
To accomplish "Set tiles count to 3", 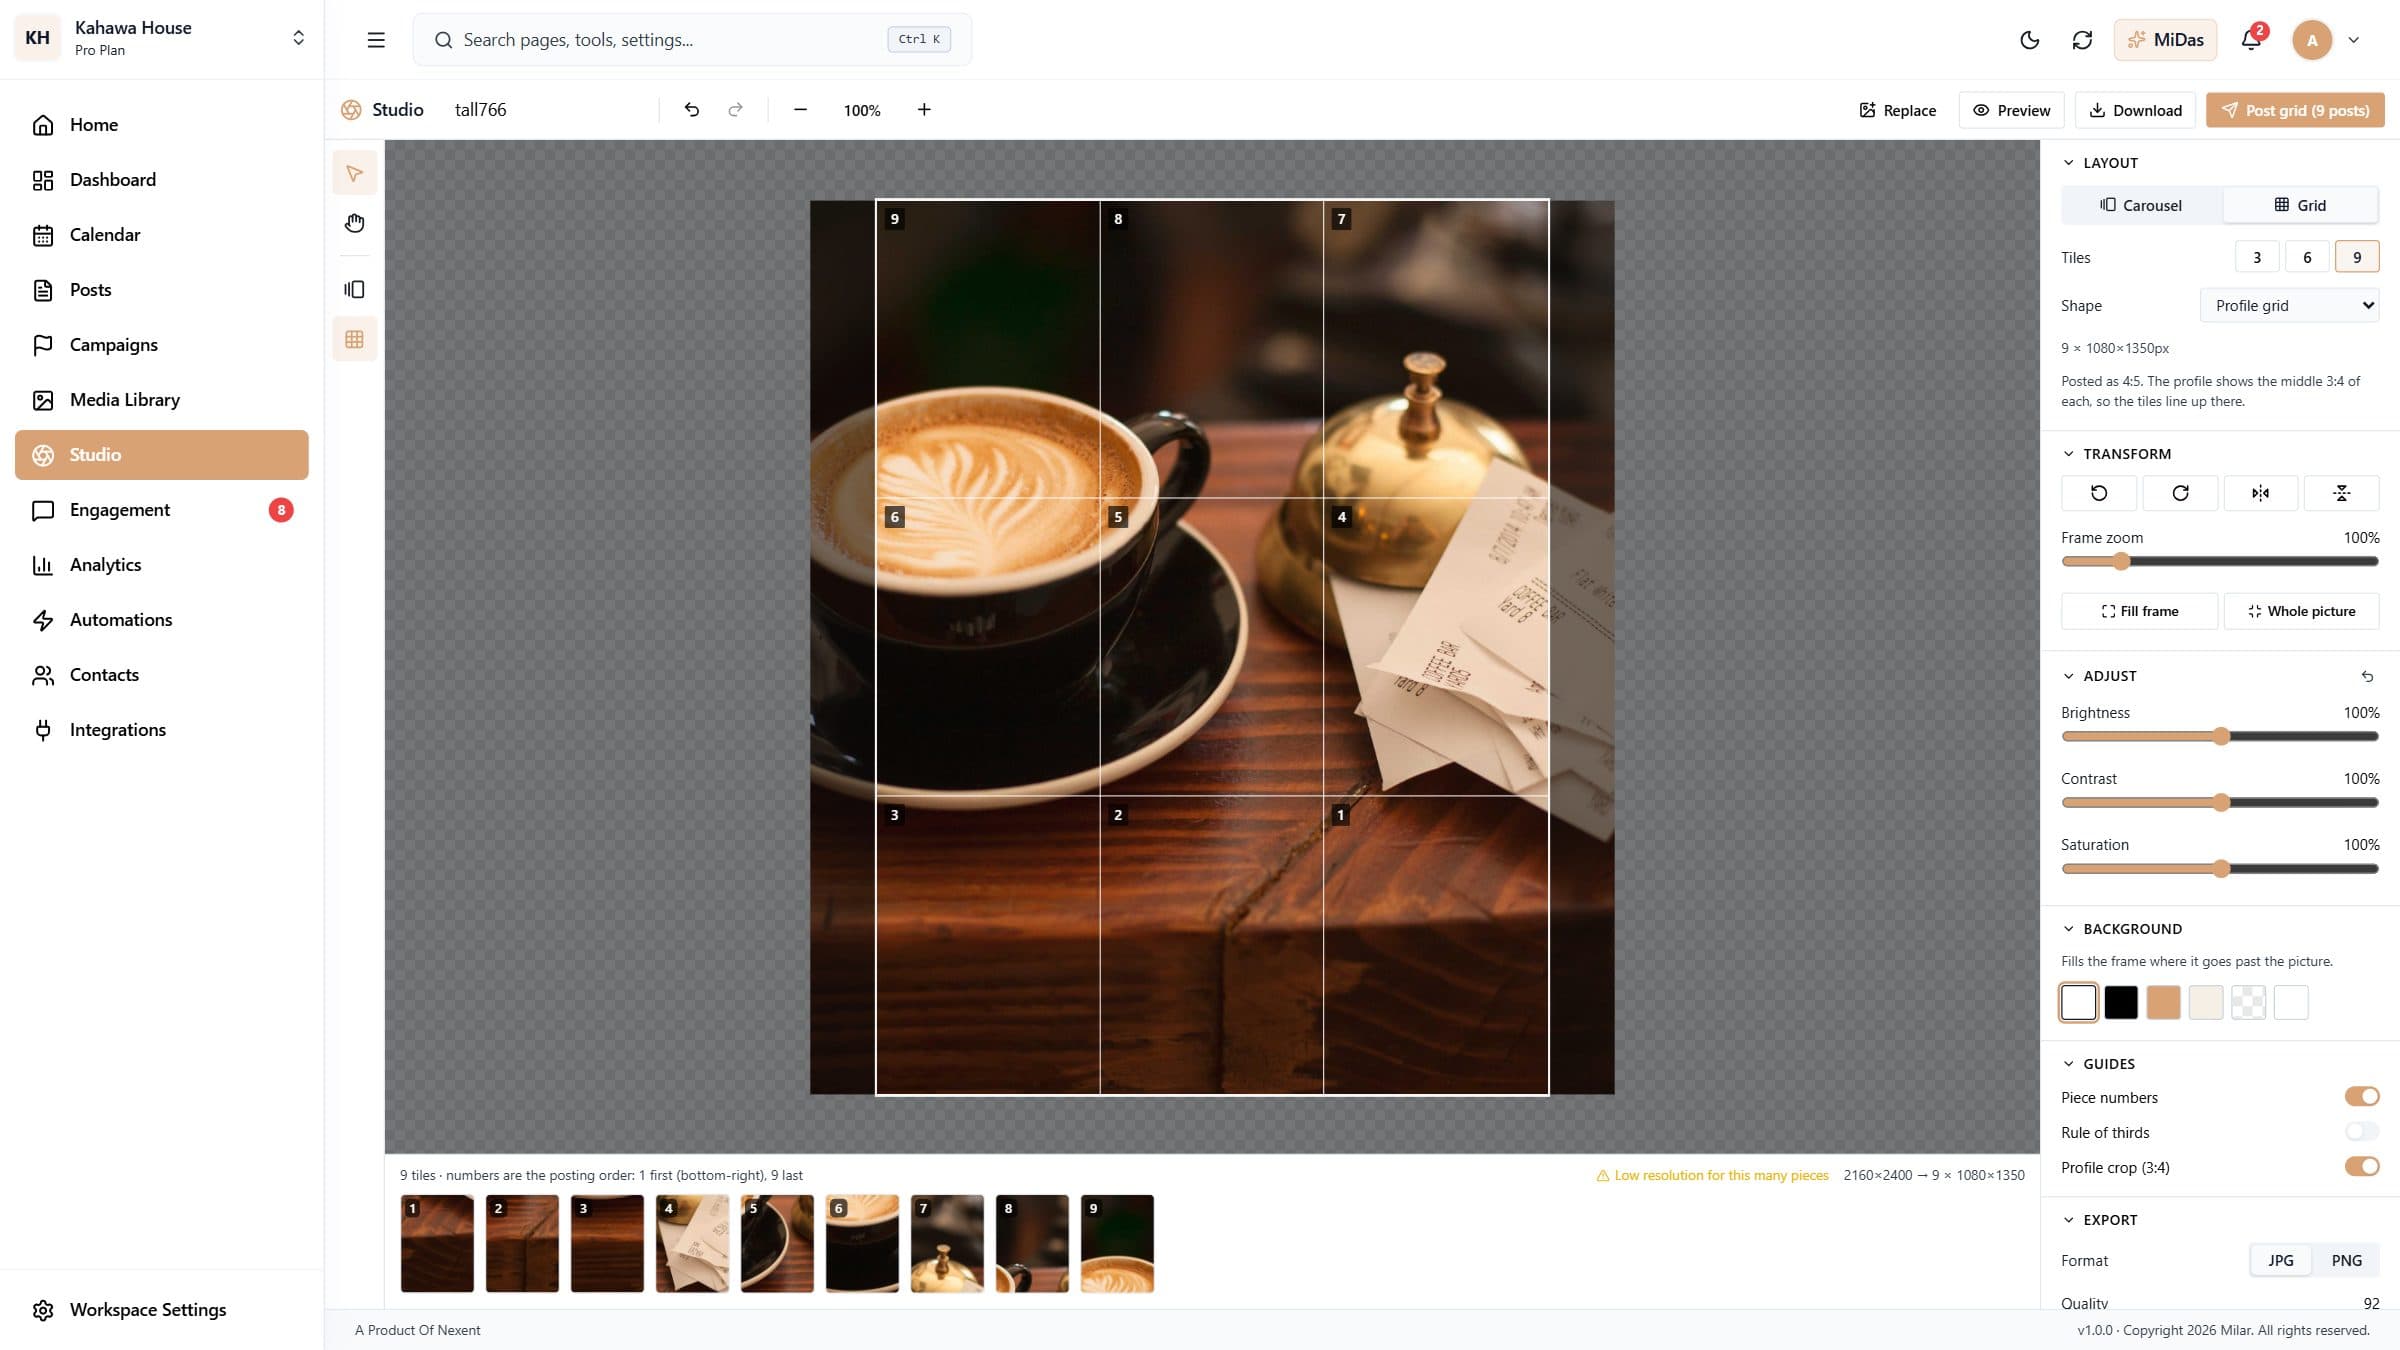I will 2257,257.
